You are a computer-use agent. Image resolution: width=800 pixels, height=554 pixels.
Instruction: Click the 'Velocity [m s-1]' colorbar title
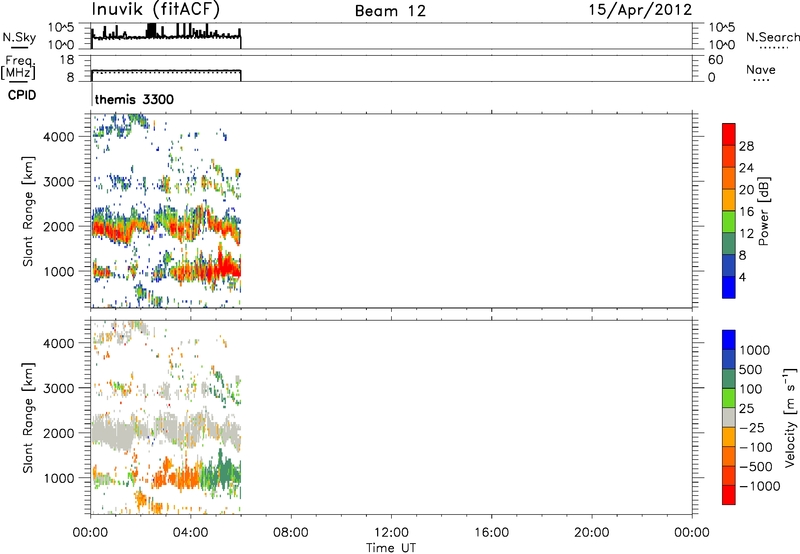[790, 417]
